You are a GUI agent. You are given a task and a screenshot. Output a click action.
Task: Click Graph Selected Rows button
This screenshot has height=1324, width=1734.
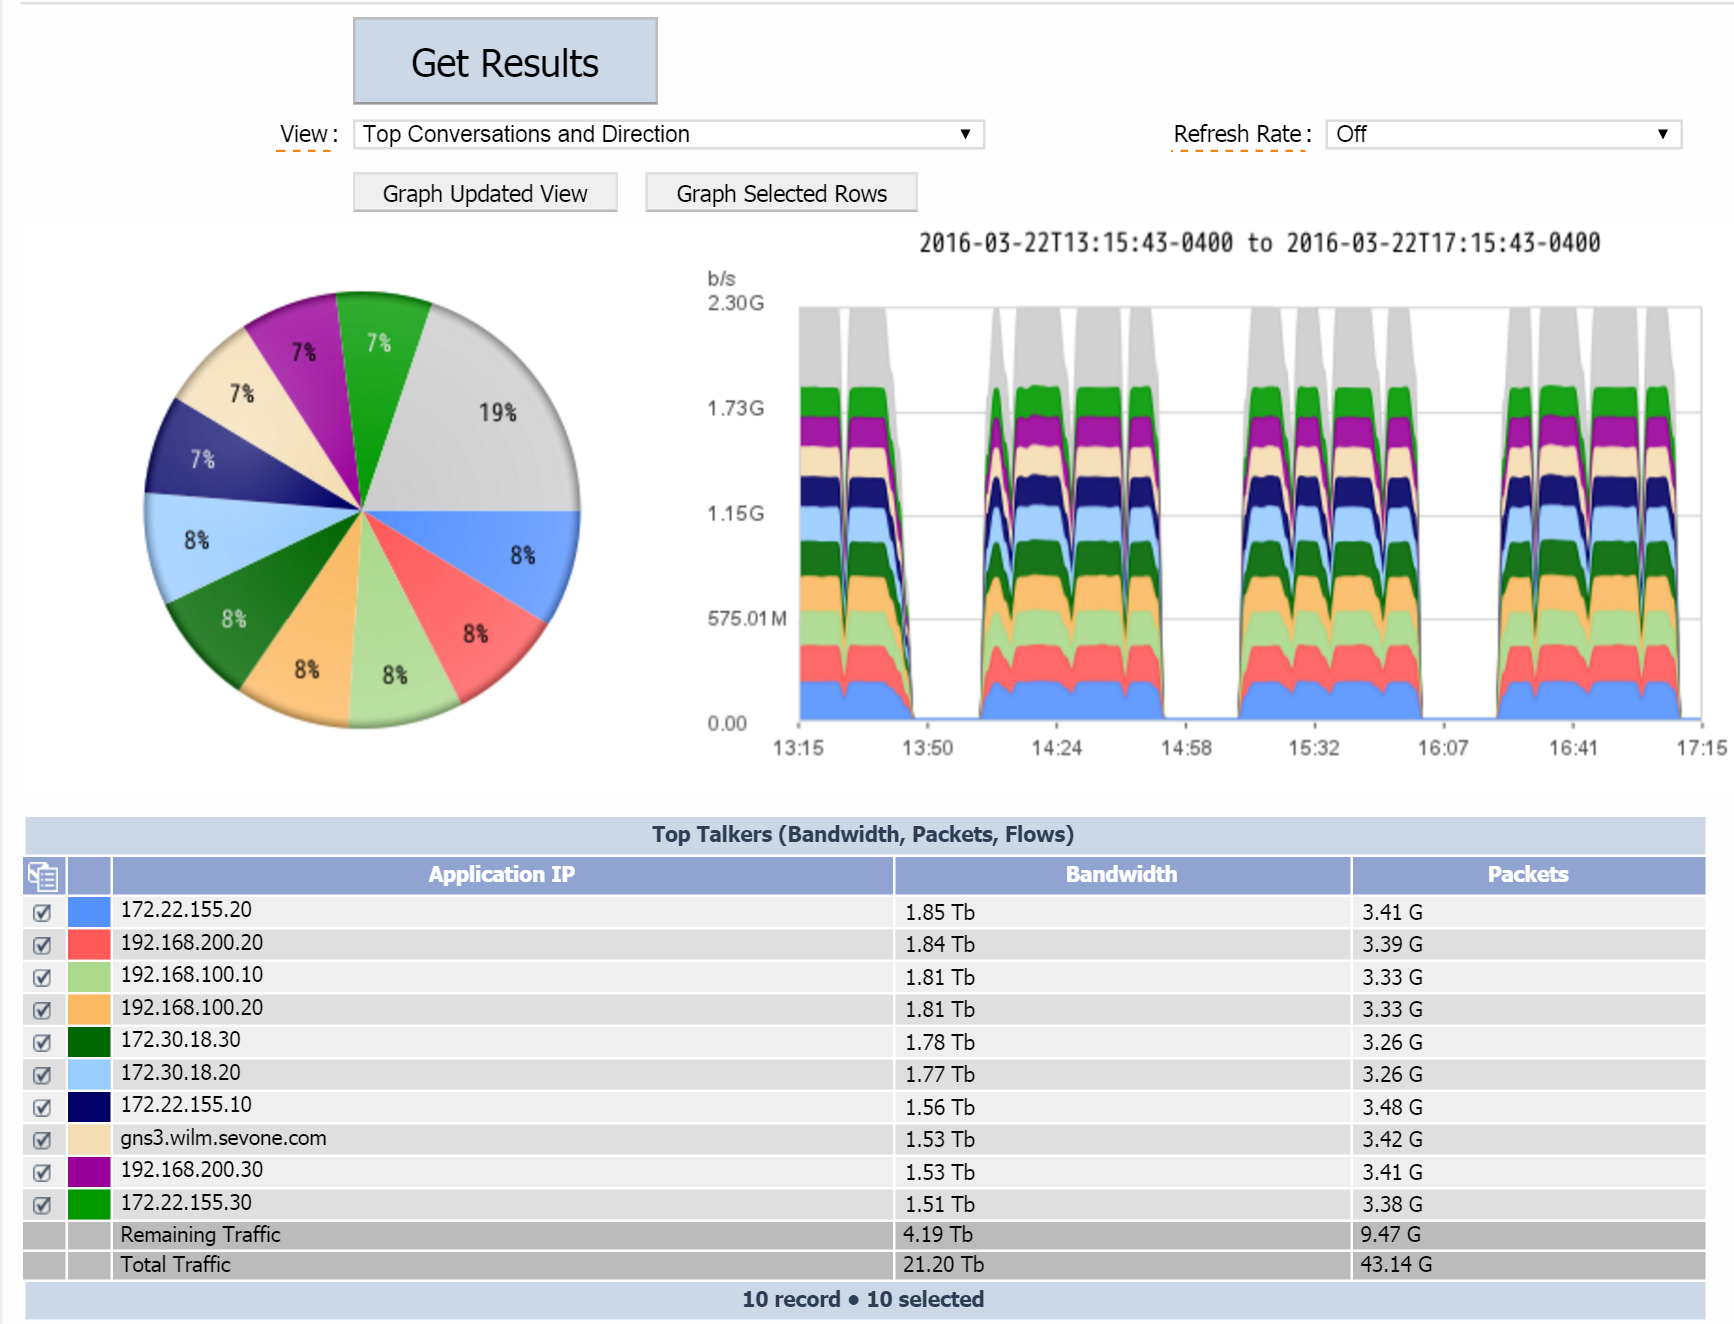pyautogui.click(x=781, y=193)
